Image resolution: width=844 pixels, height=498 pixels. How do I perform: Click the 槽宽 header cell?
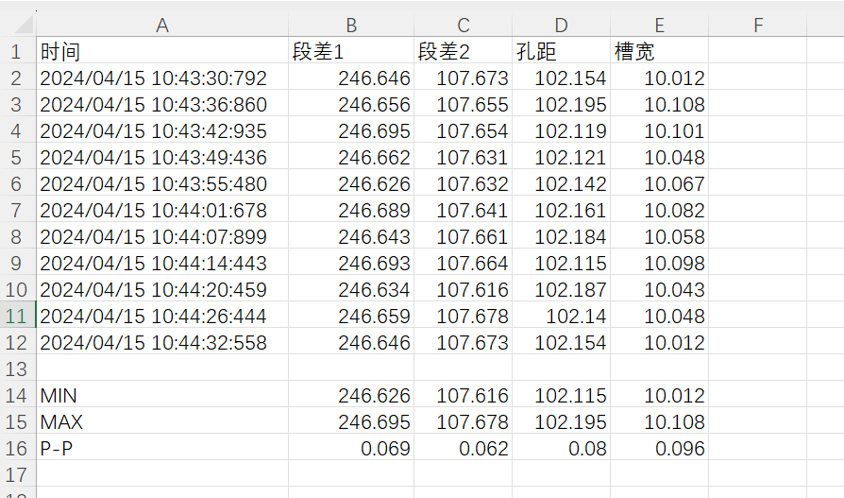tap(659, 52)
